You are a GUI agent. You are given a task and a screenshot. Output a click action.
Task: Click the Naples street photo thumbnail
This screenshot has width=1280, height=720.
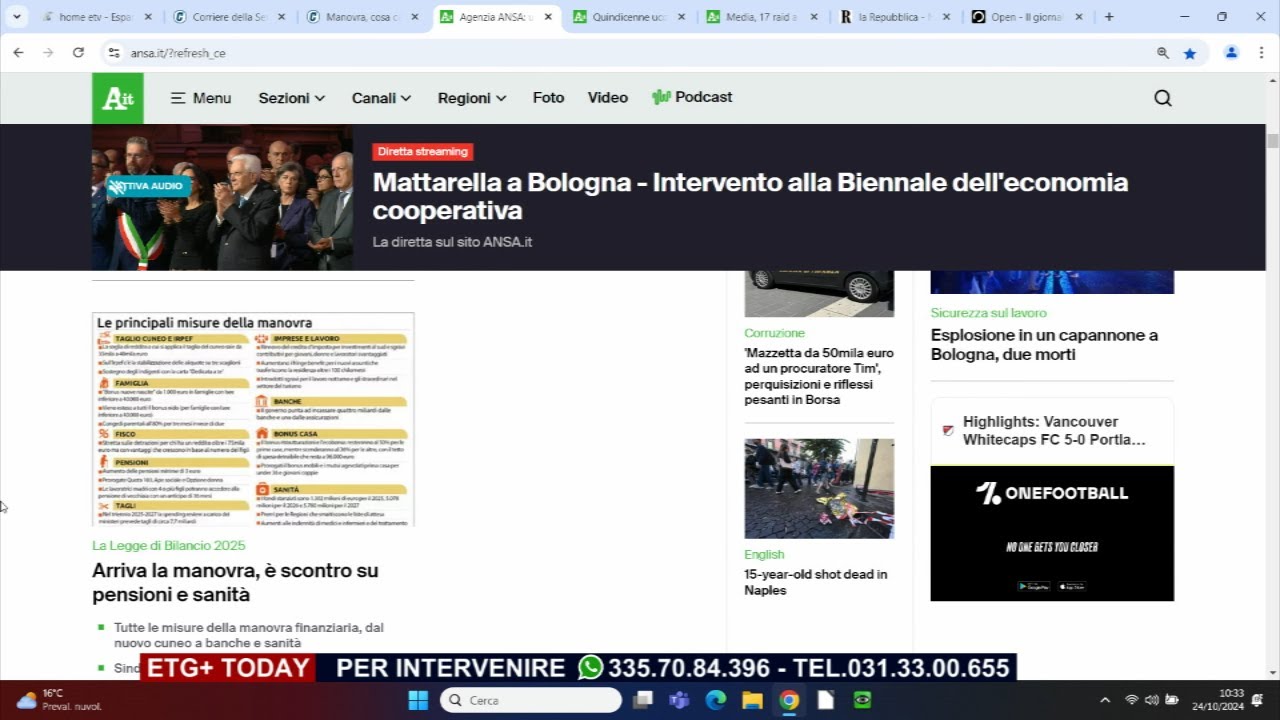click(x=819, y=488)
